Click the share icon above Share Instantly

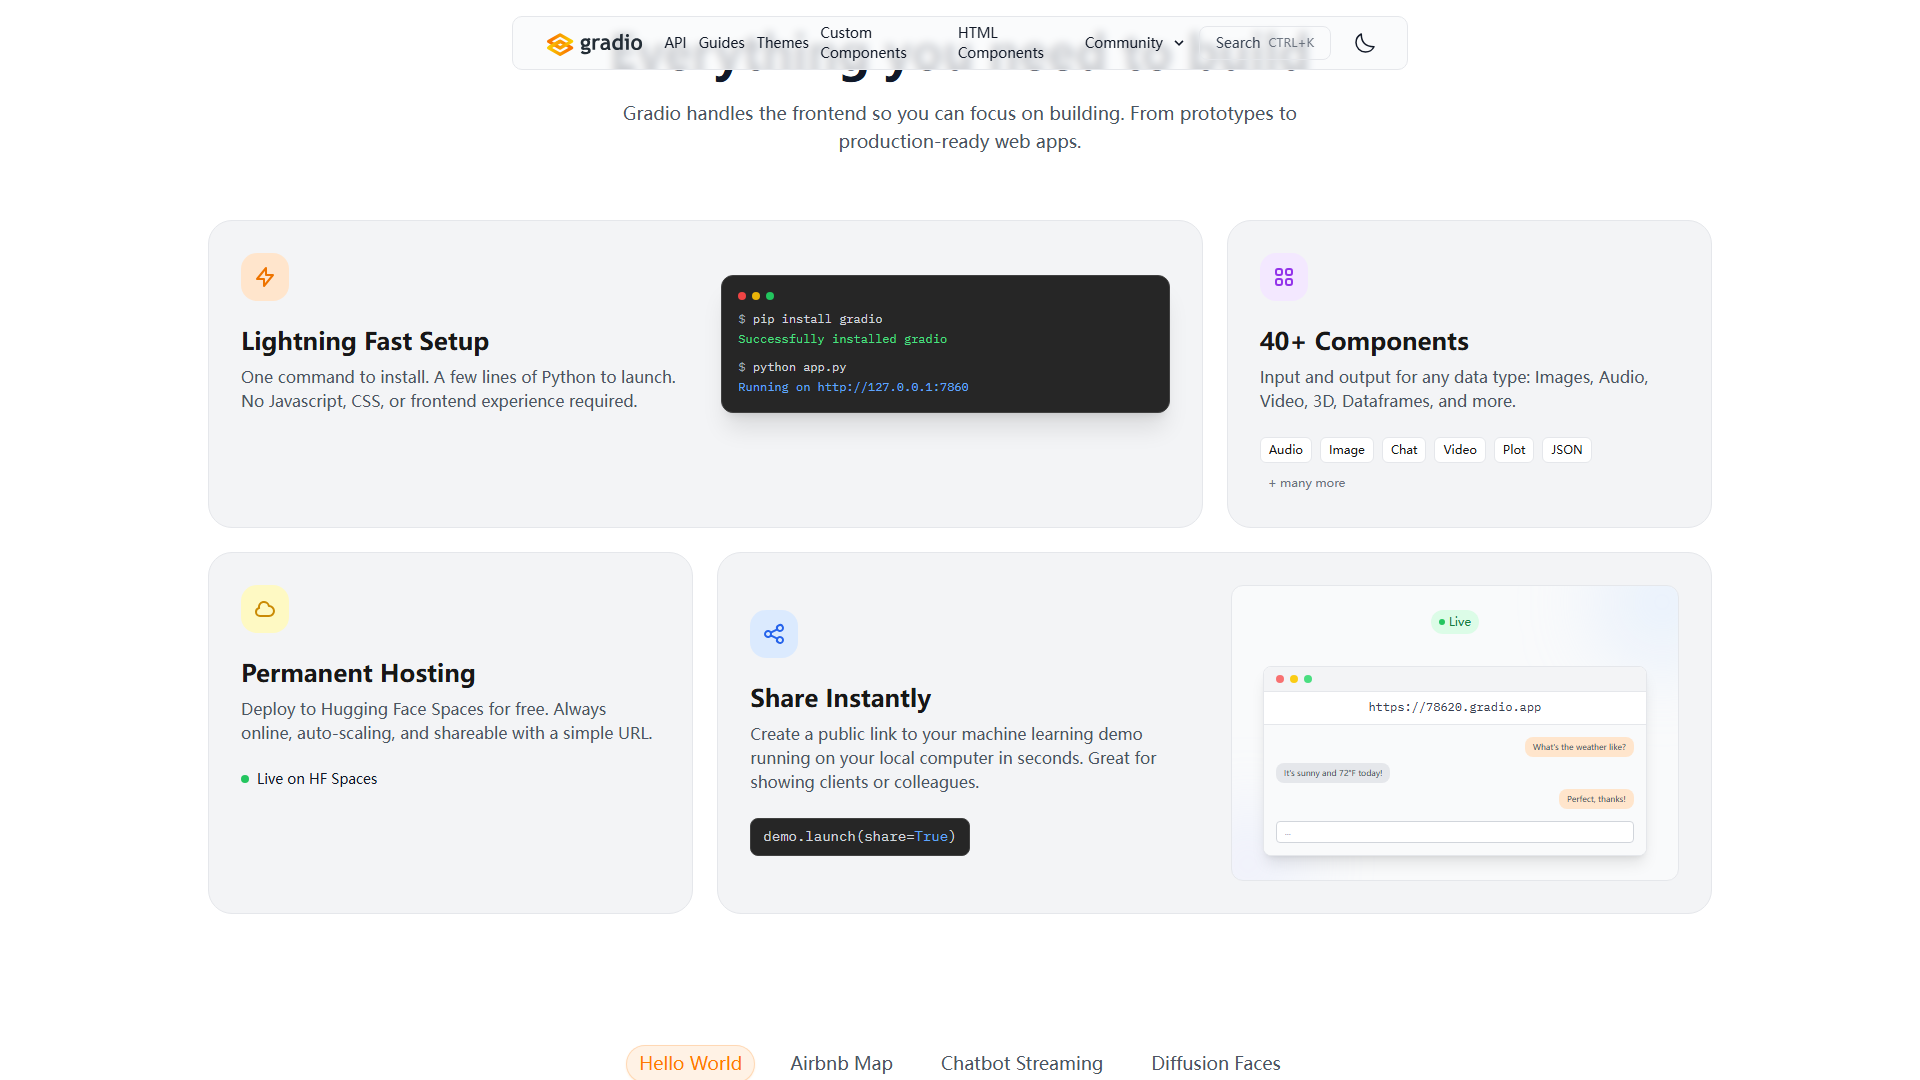[774, 634]
